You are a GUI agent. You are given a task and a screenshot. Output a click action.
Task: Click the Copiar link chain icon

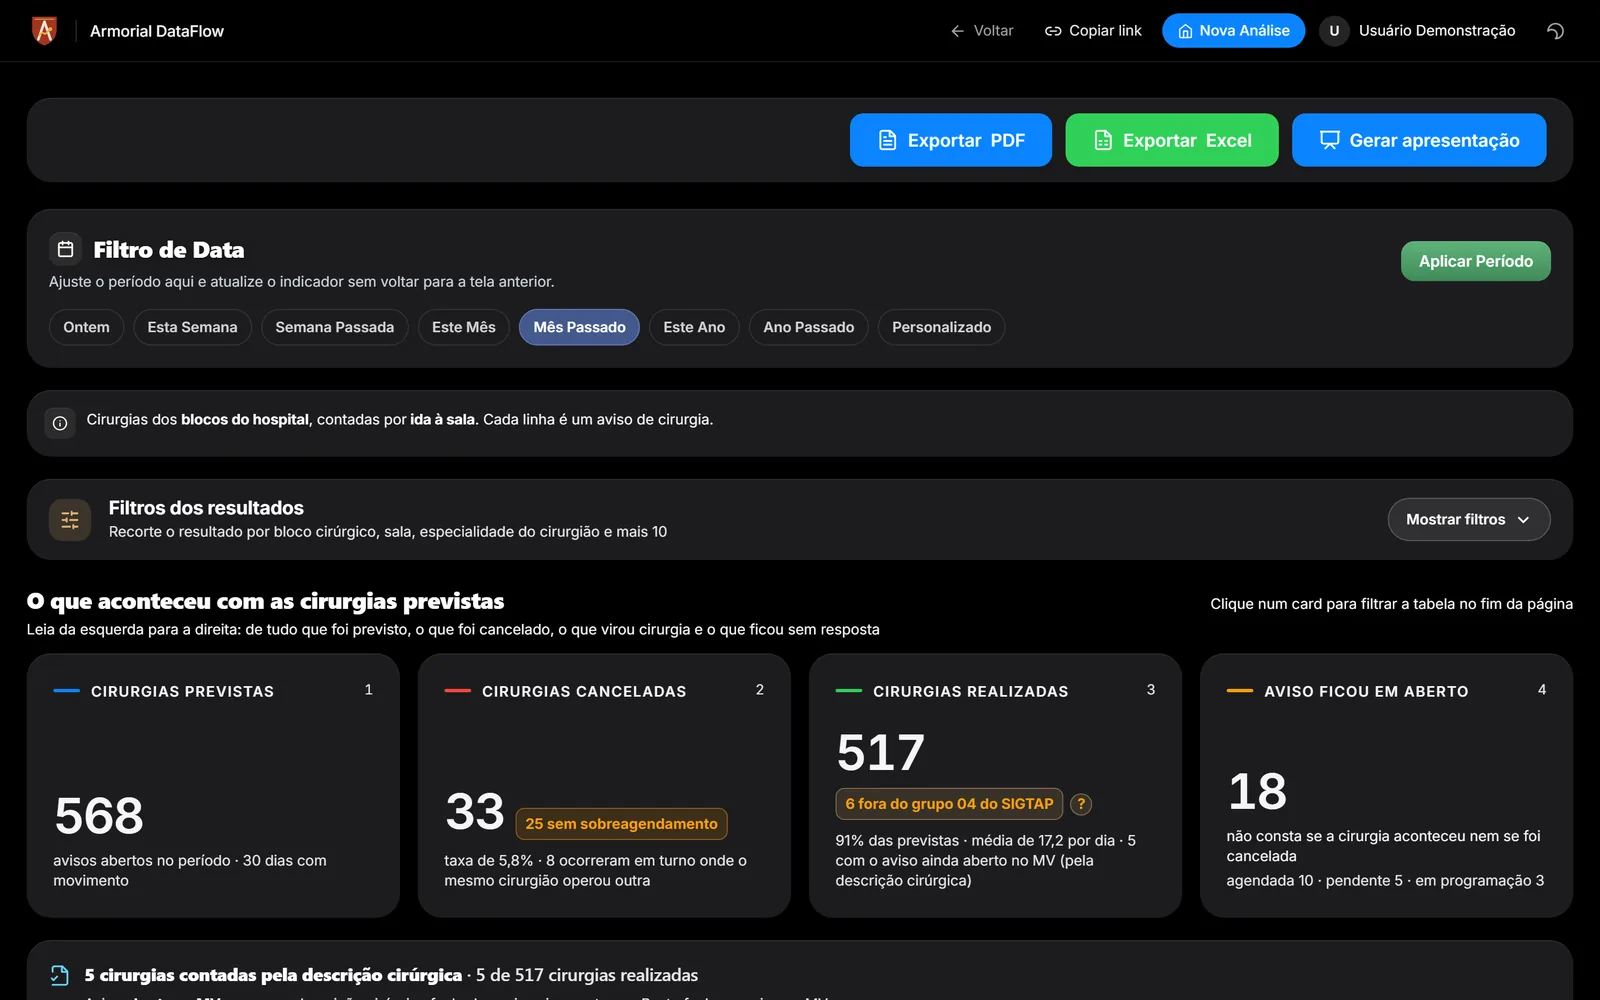pyautogui.click(x=1053, y=31)
